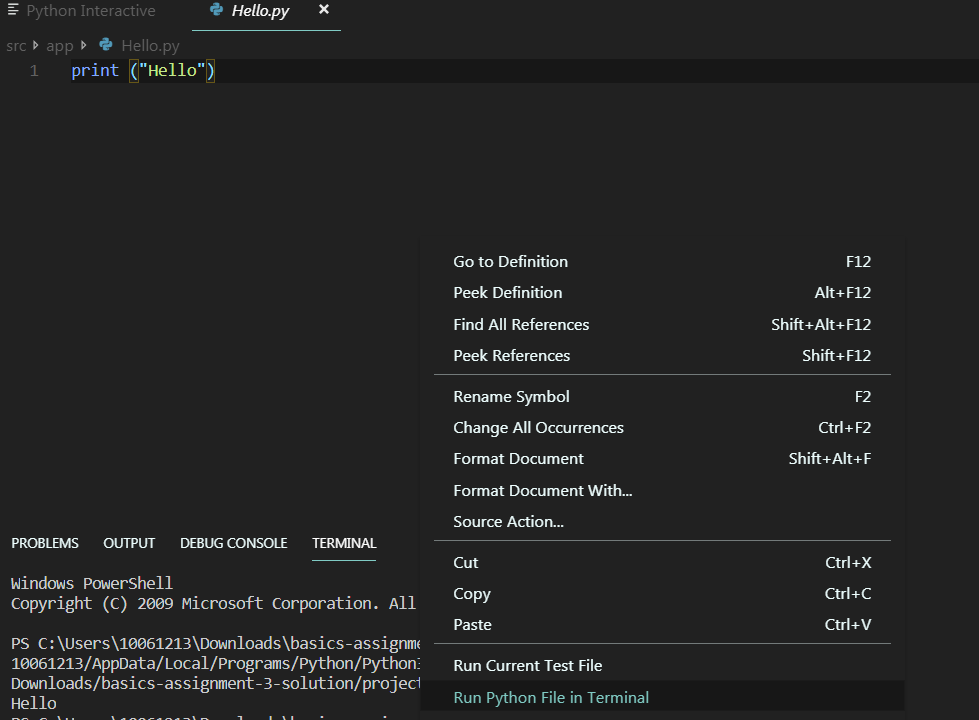Image resolution: width=979 pixels, height=720 pixels.
Task: Click "Format Document" in the context menu
Action: tap(518, 458)
